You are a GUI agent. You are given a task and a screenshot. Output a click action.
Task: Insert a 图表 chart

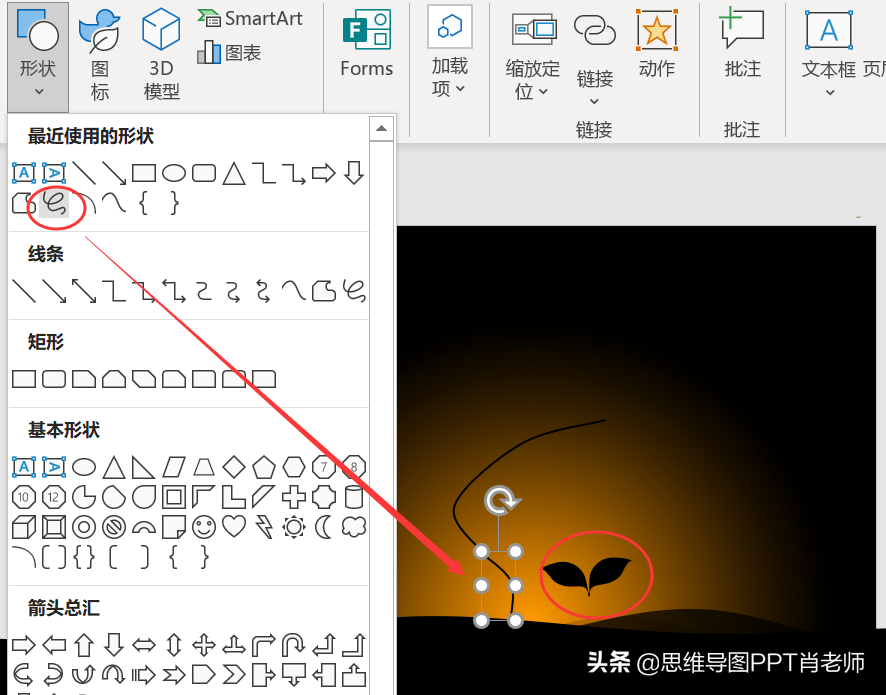(x=229, y=53)
